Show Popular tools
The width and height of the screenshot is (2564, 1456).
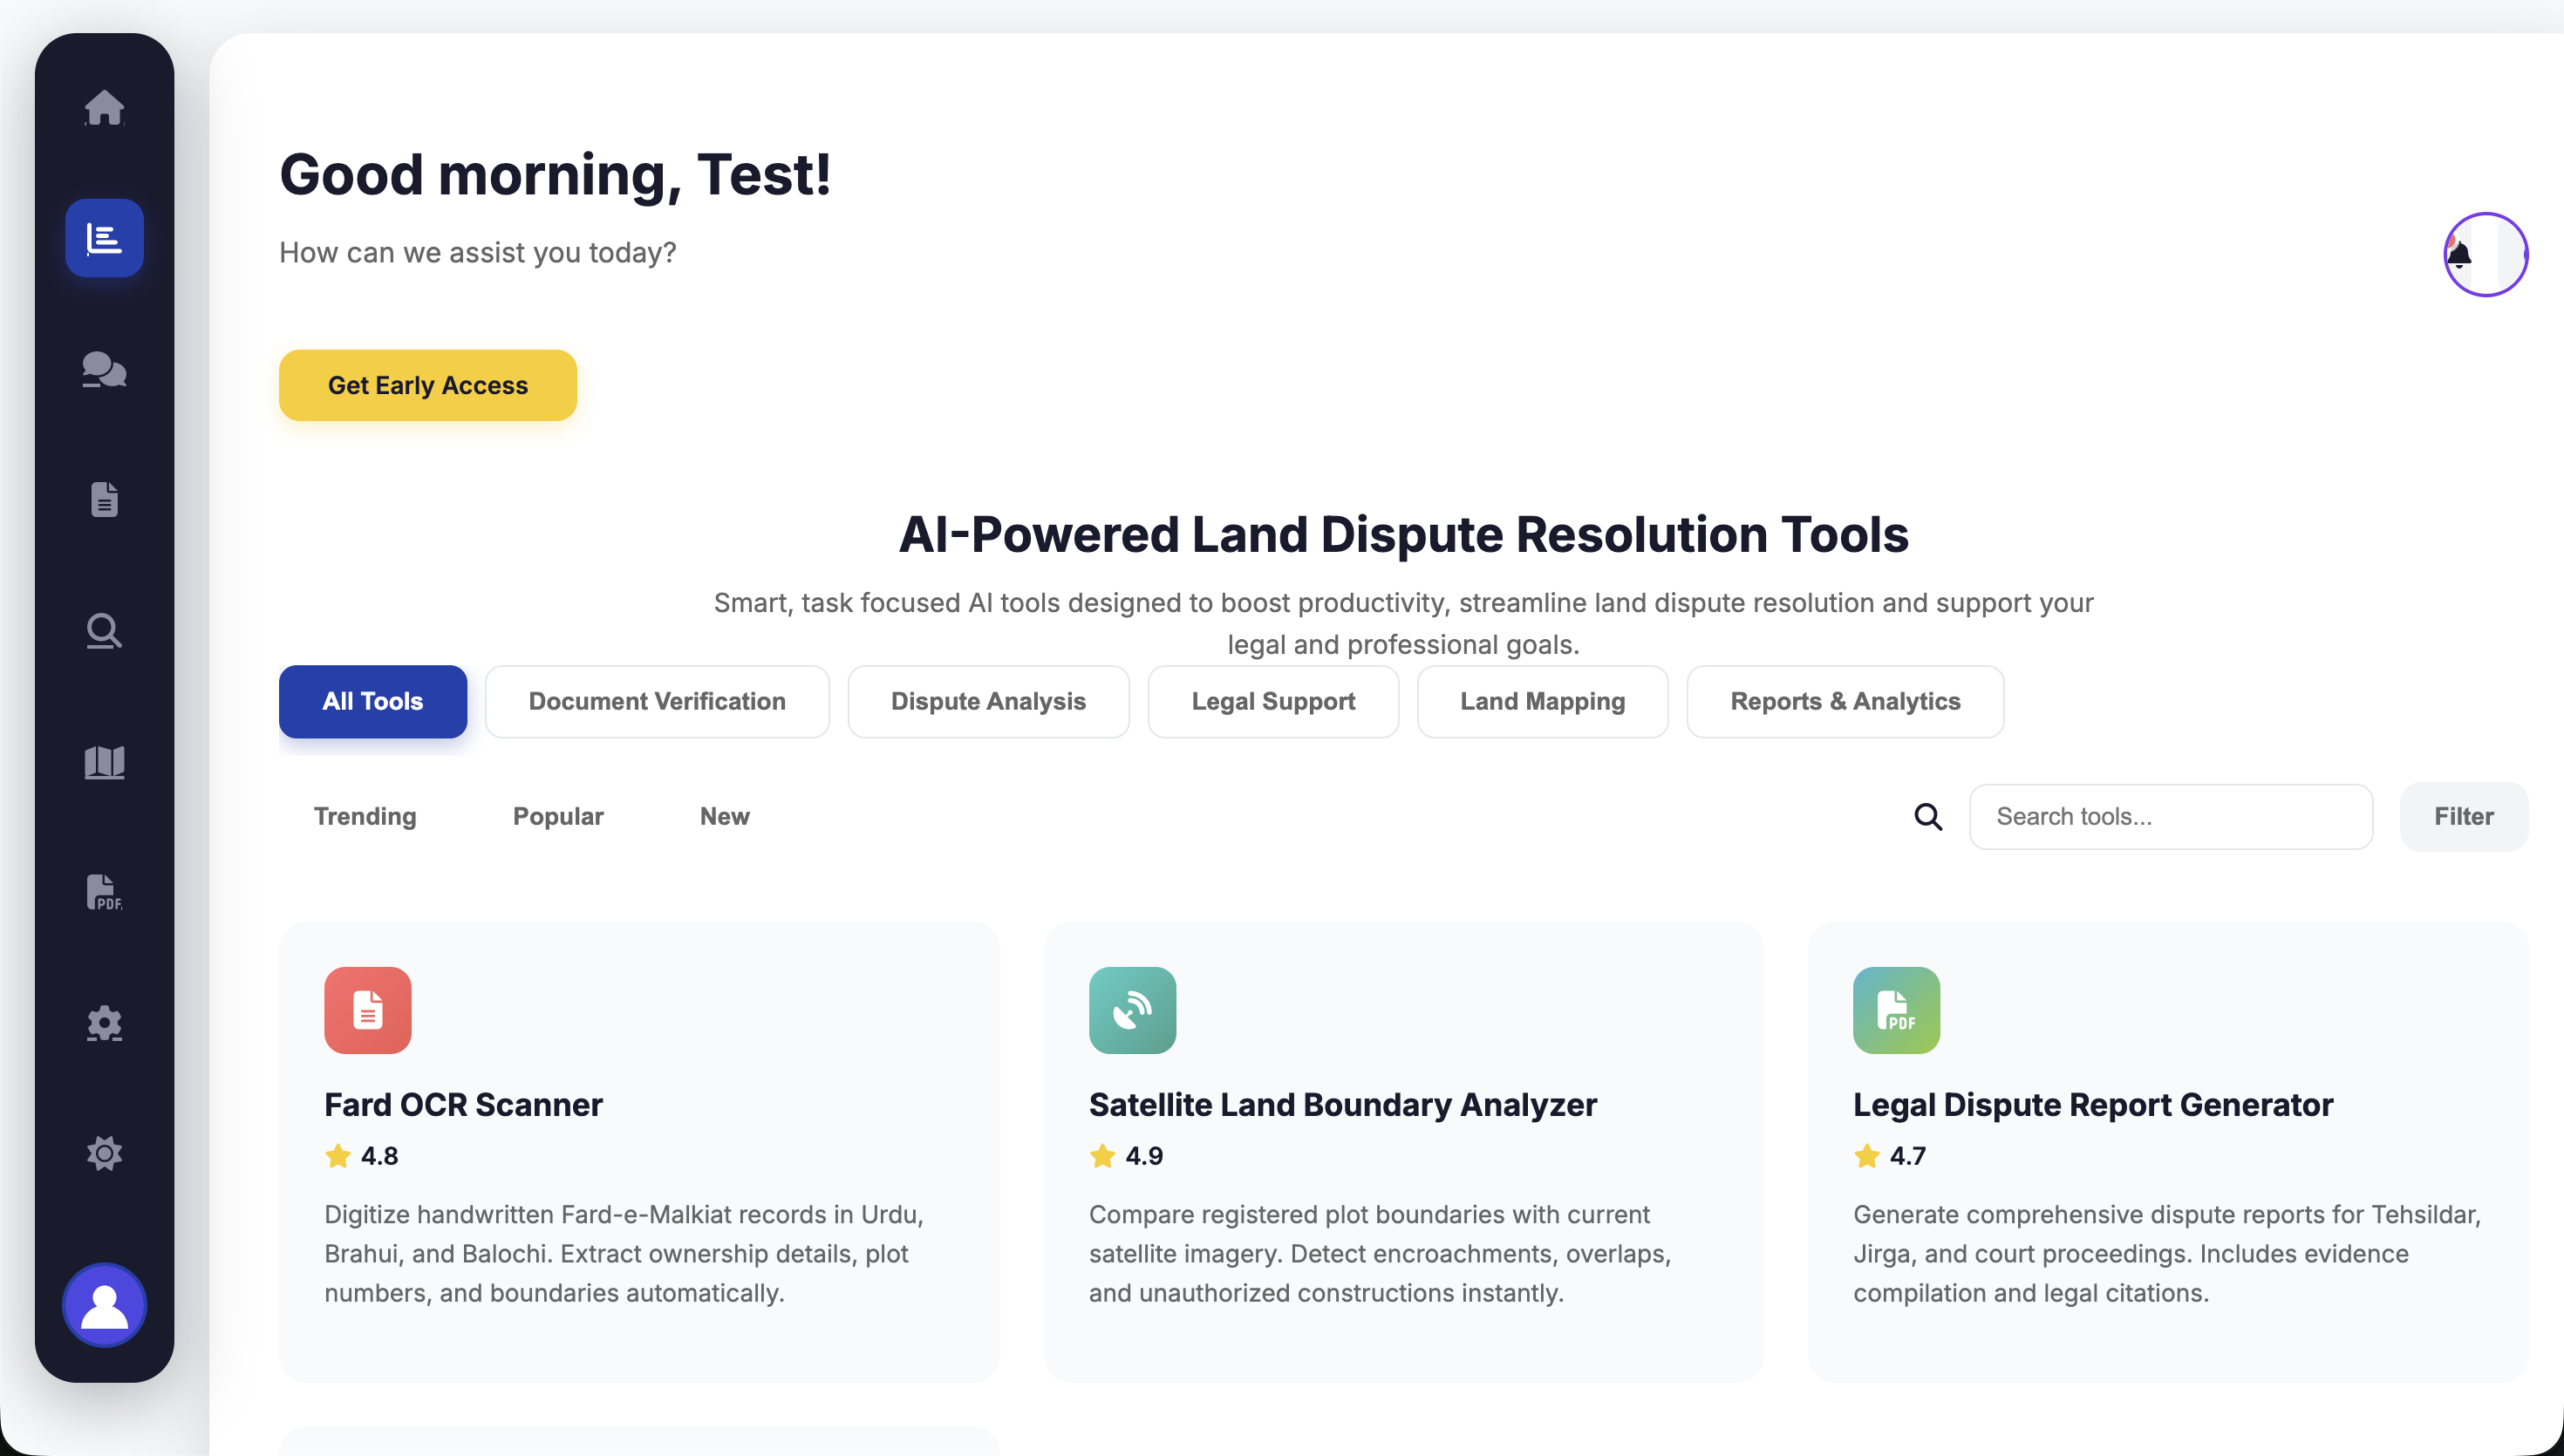[x=558, y=817]
